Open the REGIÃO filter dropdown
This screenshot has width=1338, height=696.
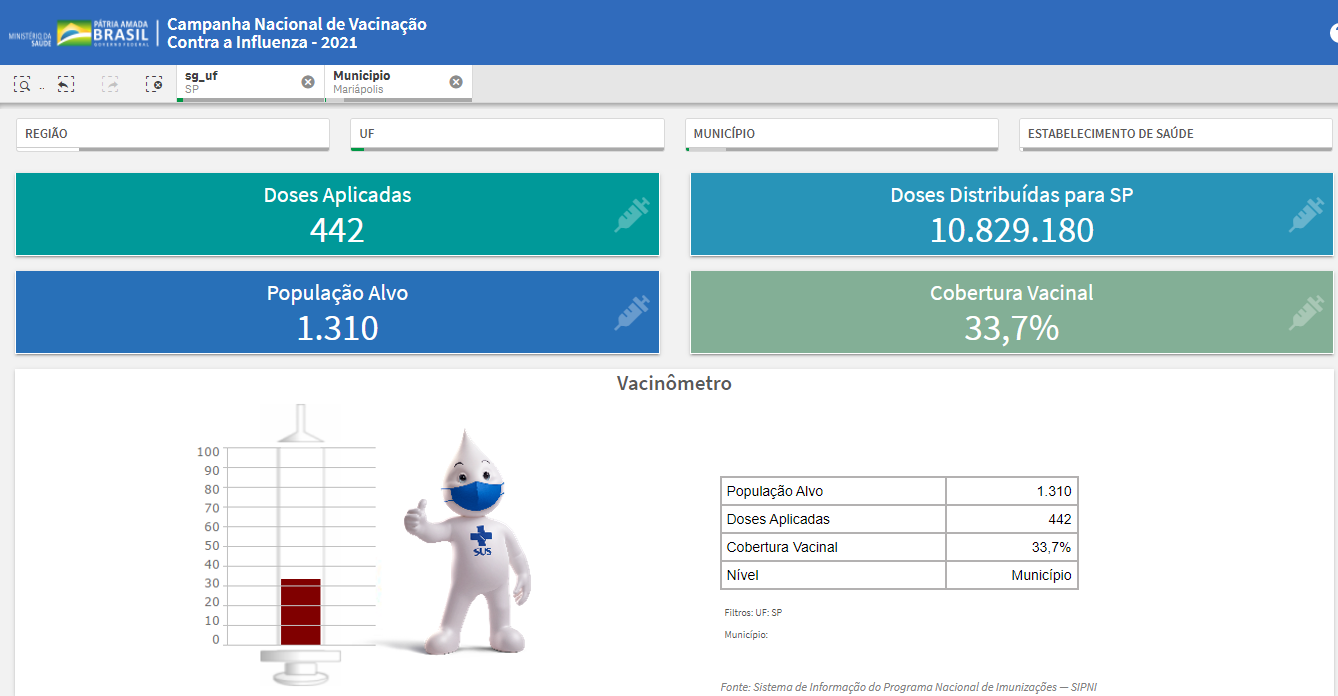(172, 134)
